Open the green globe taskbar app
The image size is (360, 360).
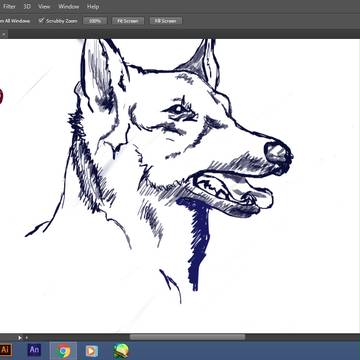pyautogui.click(x=120, y=351)
